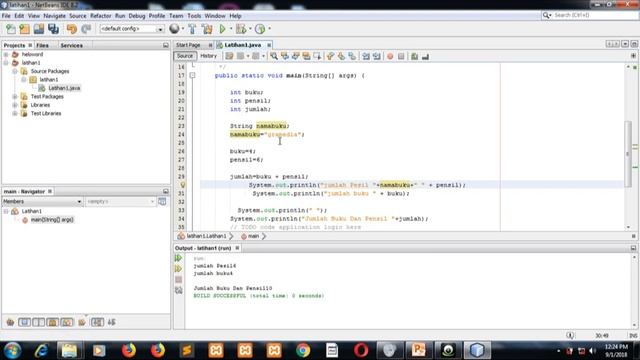Click the Build Project hammer icon
The width and height of the screenshot is (640, 360).
(192, 29)
